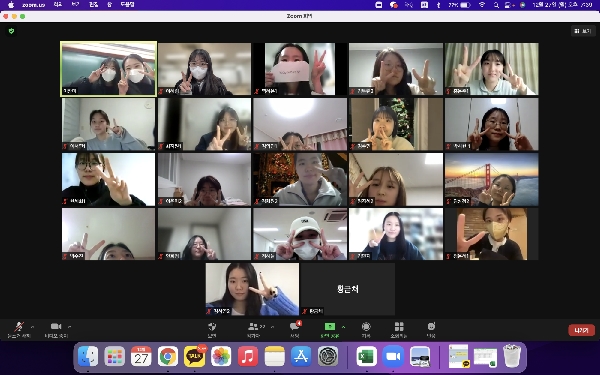Expand participants options arrow

(272, 327)
